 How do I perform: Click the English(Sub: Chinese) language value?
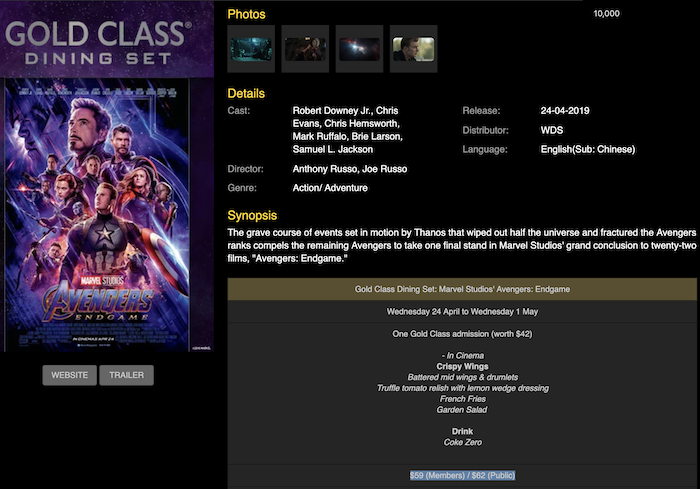click(x=587, y=149)
